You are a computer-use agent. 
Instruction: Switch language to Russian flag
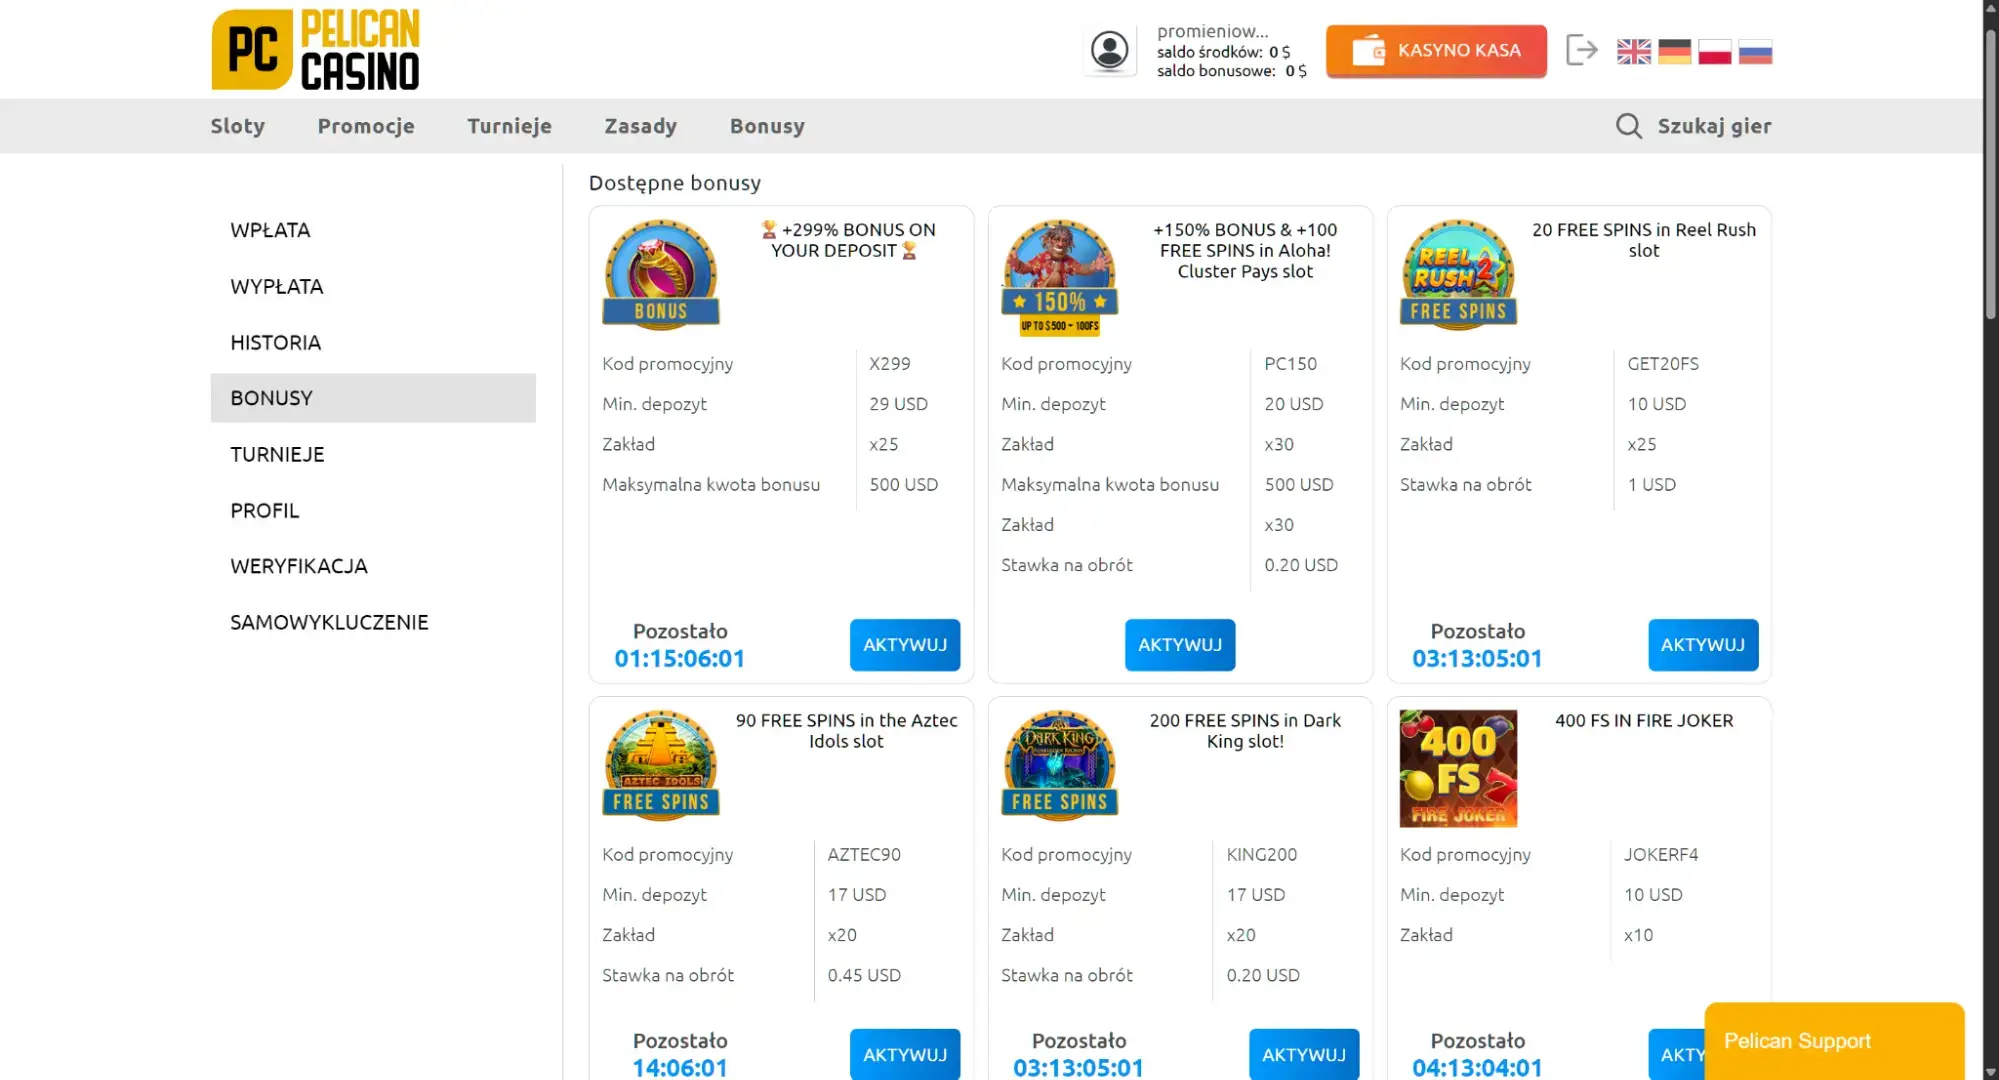[x=1755, y=51]
